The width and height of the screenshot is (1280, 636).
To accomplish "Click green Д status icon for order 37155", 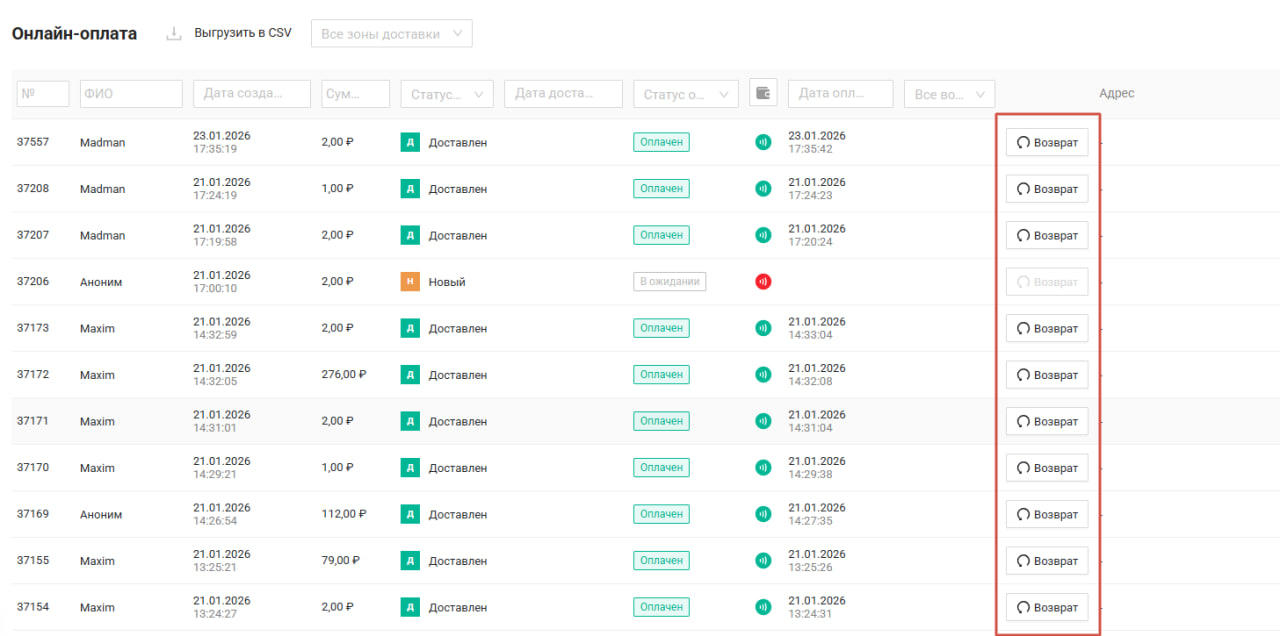I will click(410, 561).
